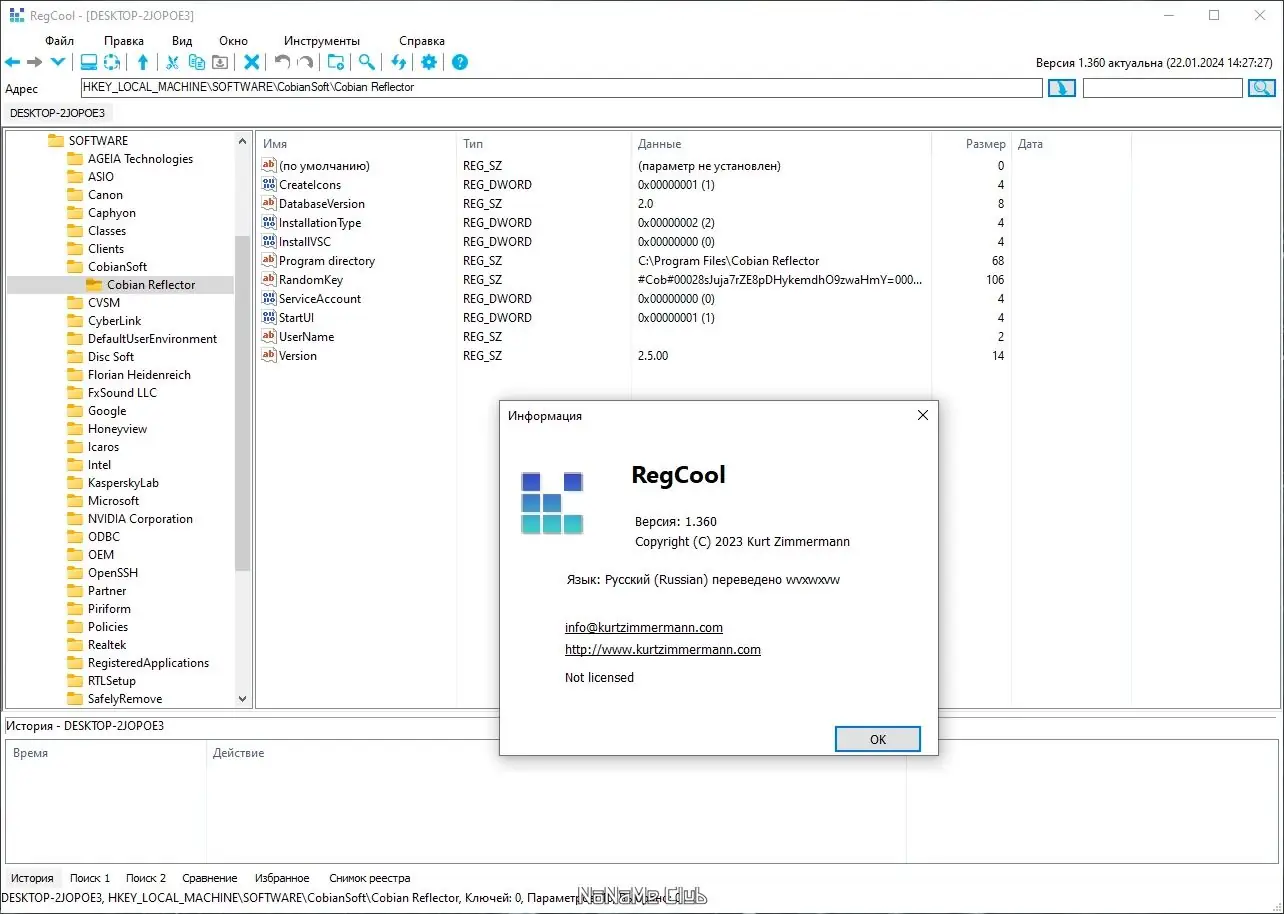The height and width of the screenshot is (914, 1284).
Task: Click the two opposing arrows toolbar icon
Action: pyautogui.click(x=399, y=62)
